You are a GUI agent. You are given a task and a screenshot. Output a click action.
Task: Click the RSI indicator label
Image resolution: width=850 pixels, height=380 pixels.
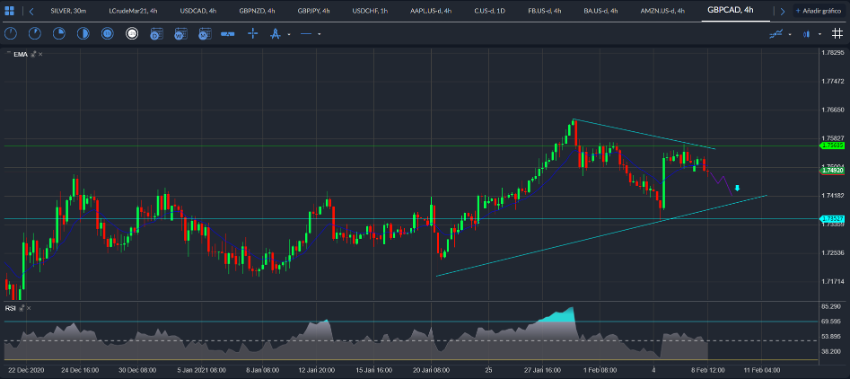[10, 308]
